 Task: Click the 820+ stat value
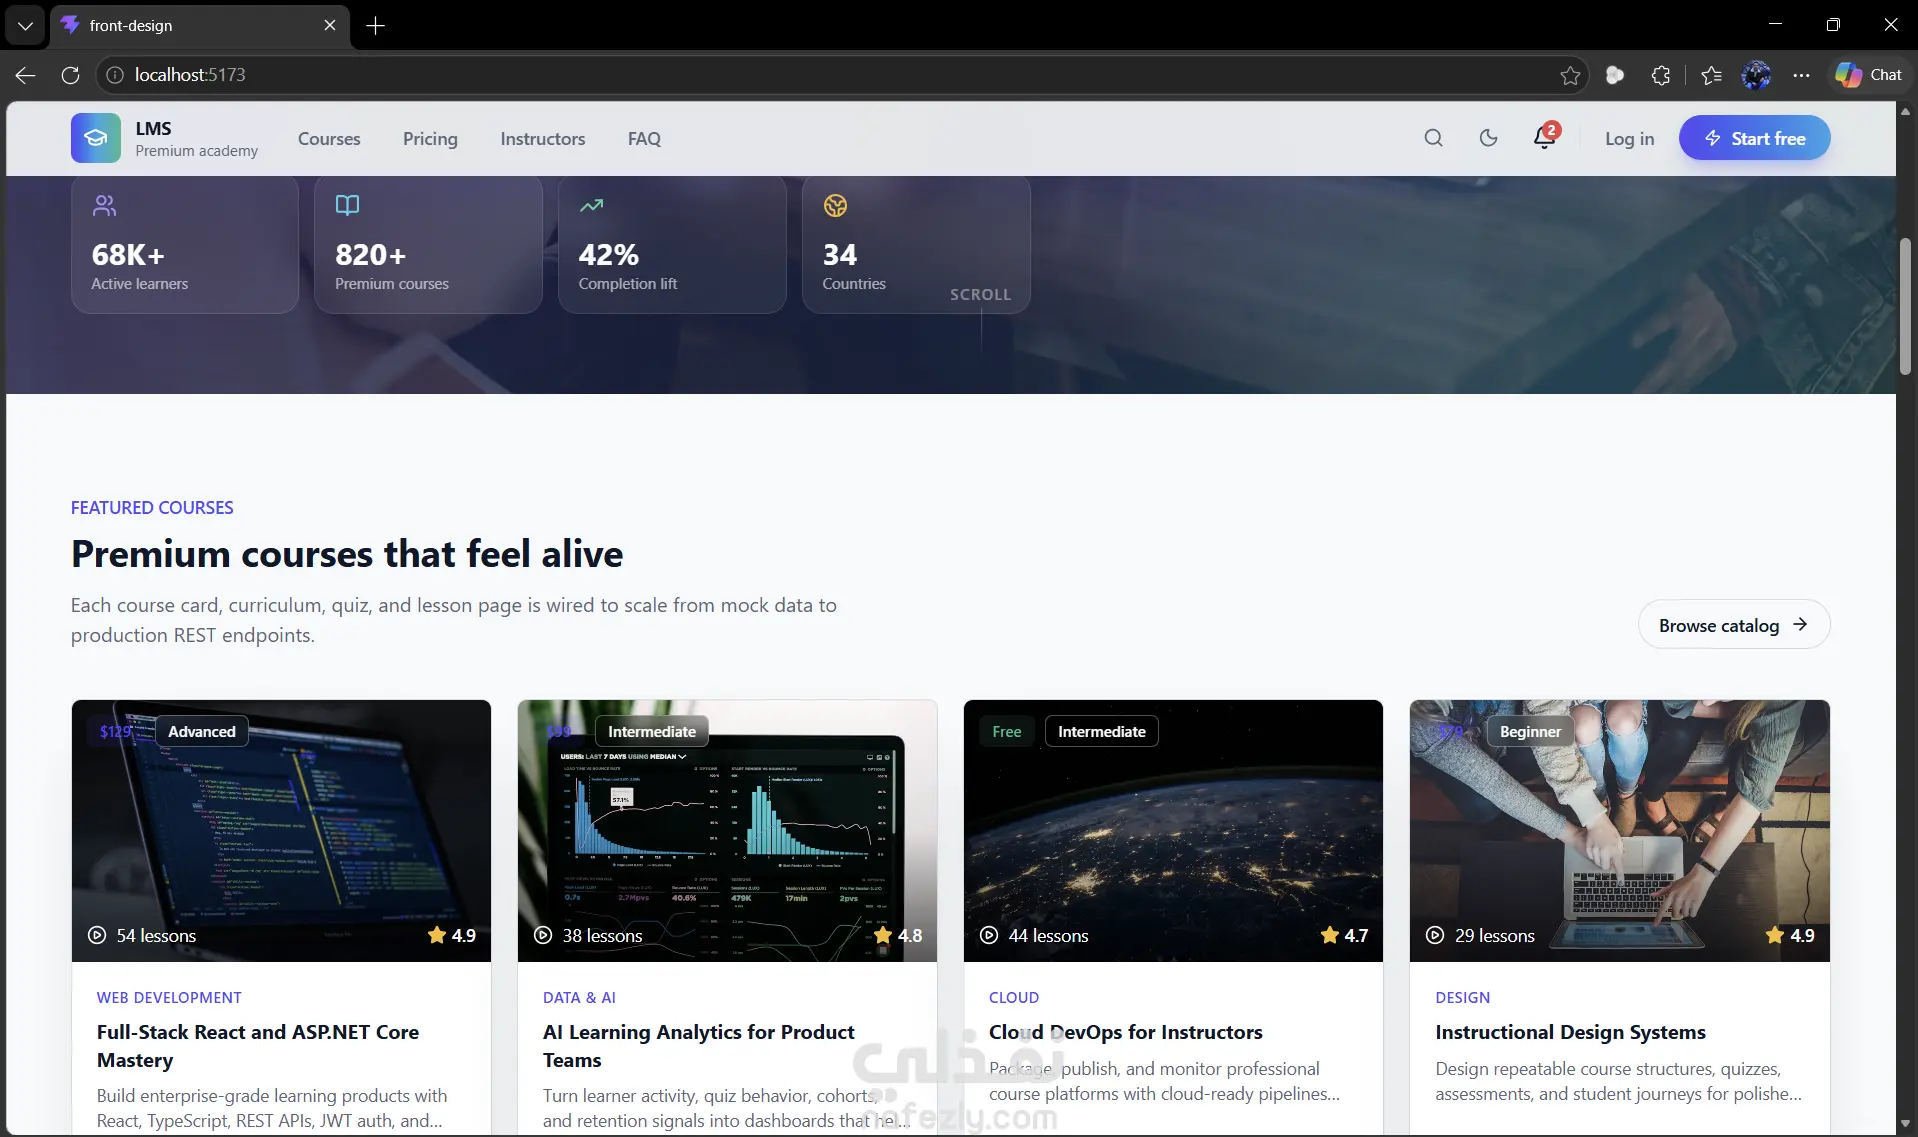pyautogui.click(x=370, y=255)
